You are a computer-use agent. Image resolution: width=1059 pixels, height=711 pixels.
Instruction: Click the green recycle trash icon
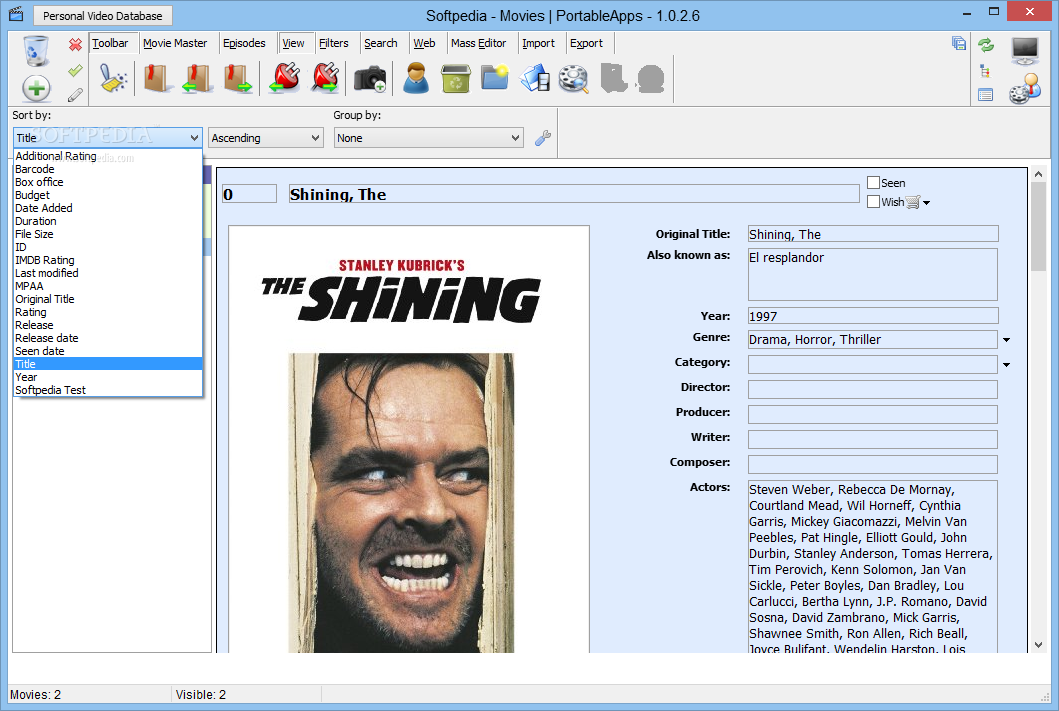[455, 78]
